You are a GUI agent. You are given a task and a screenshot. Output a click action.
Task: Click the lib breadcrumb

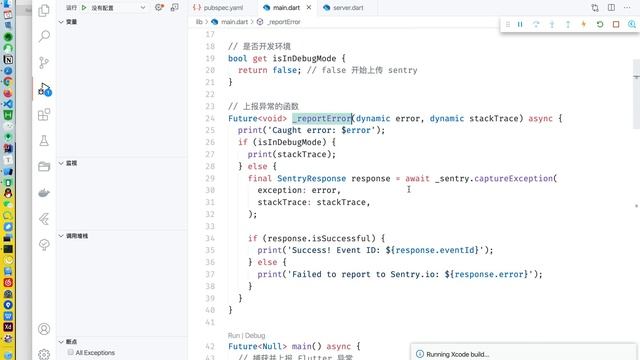pos(199,22)
